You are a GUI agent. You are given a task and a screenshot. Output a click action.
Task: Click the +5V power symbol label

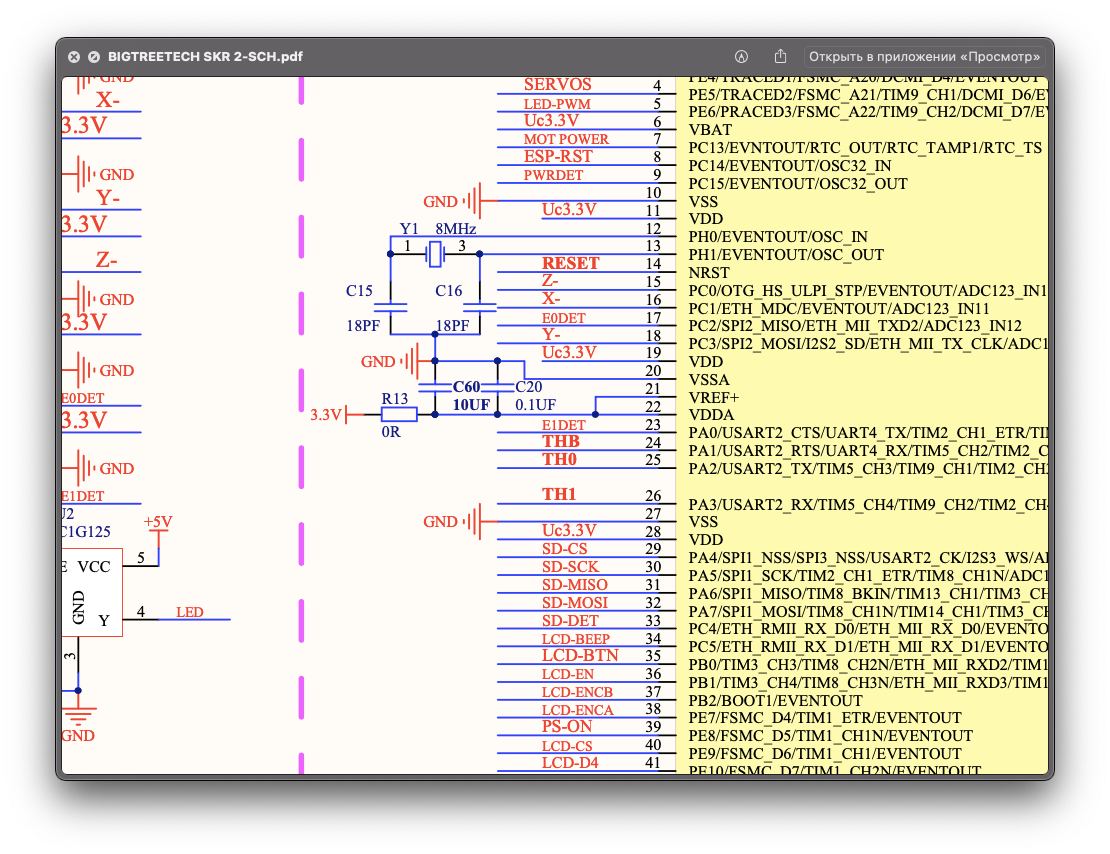pos(158,522)
